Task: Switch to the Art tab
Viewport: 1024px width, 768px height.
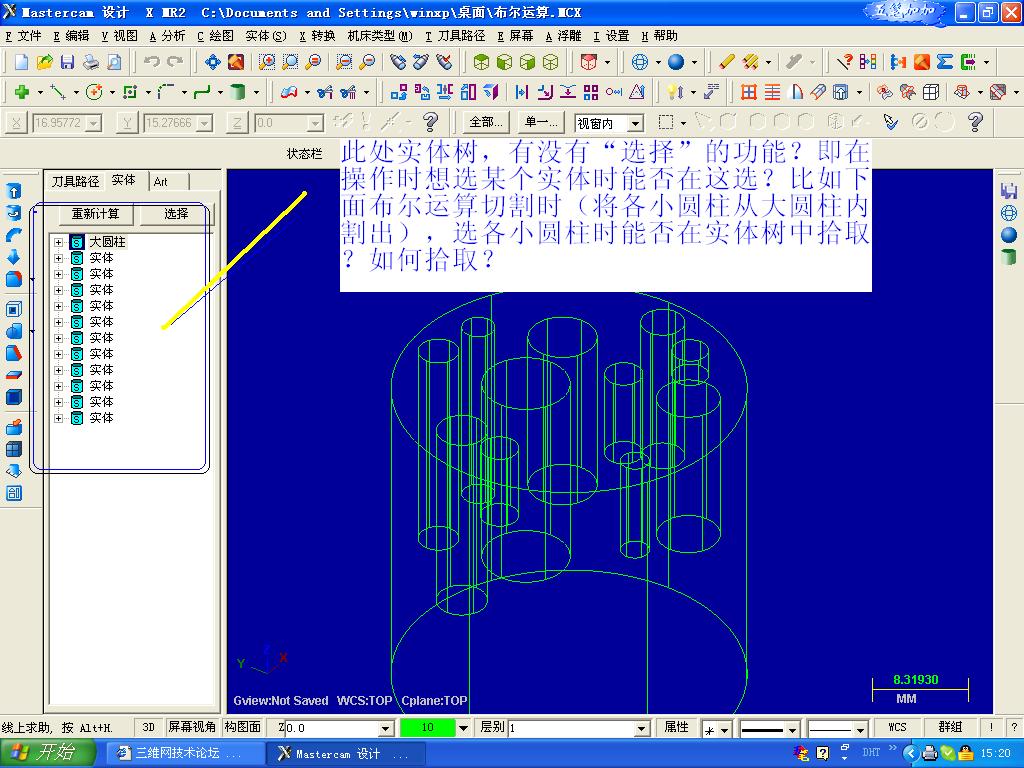Action: coord(161,182)
